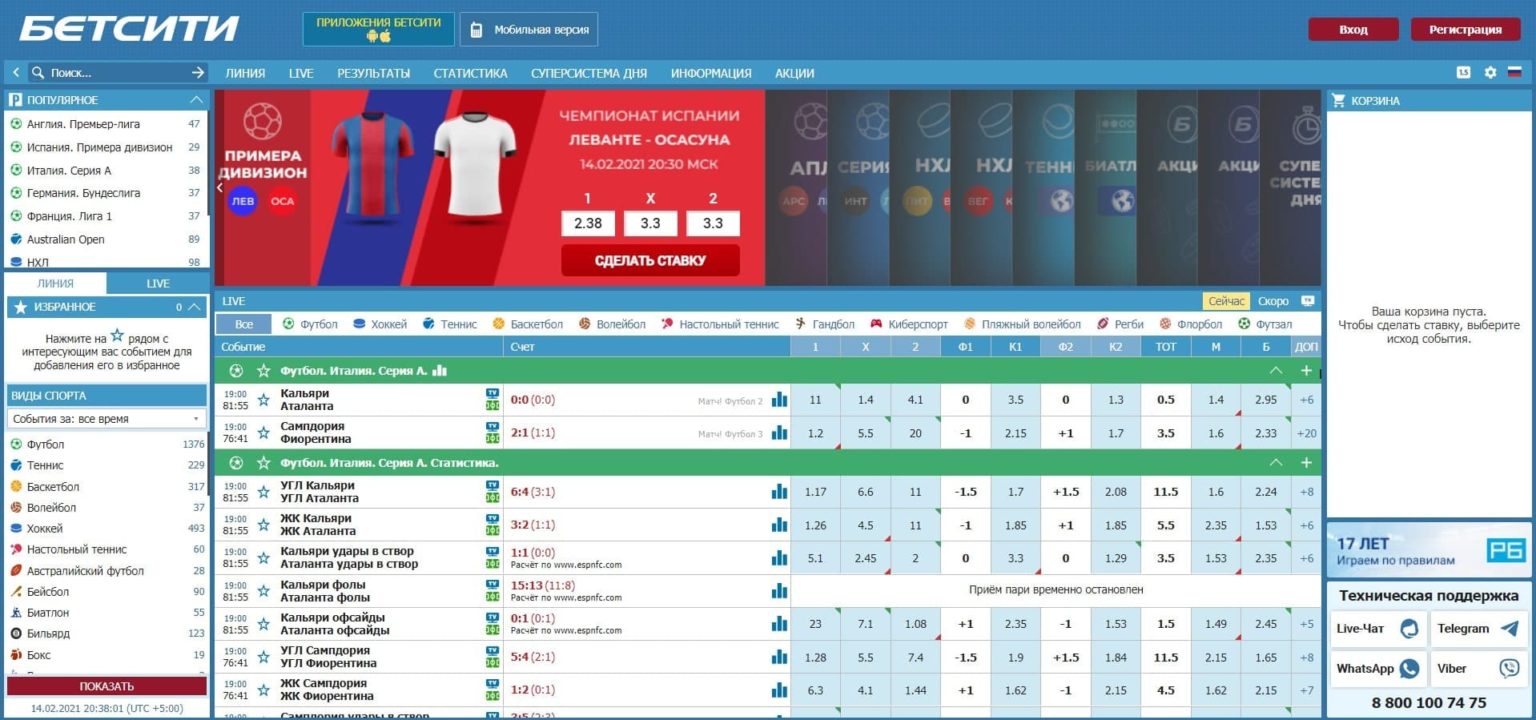Screen dimensions: 1536x720
Task: Switch to the LIVE tab in the sidebar
Action: [x=158, y=284]
